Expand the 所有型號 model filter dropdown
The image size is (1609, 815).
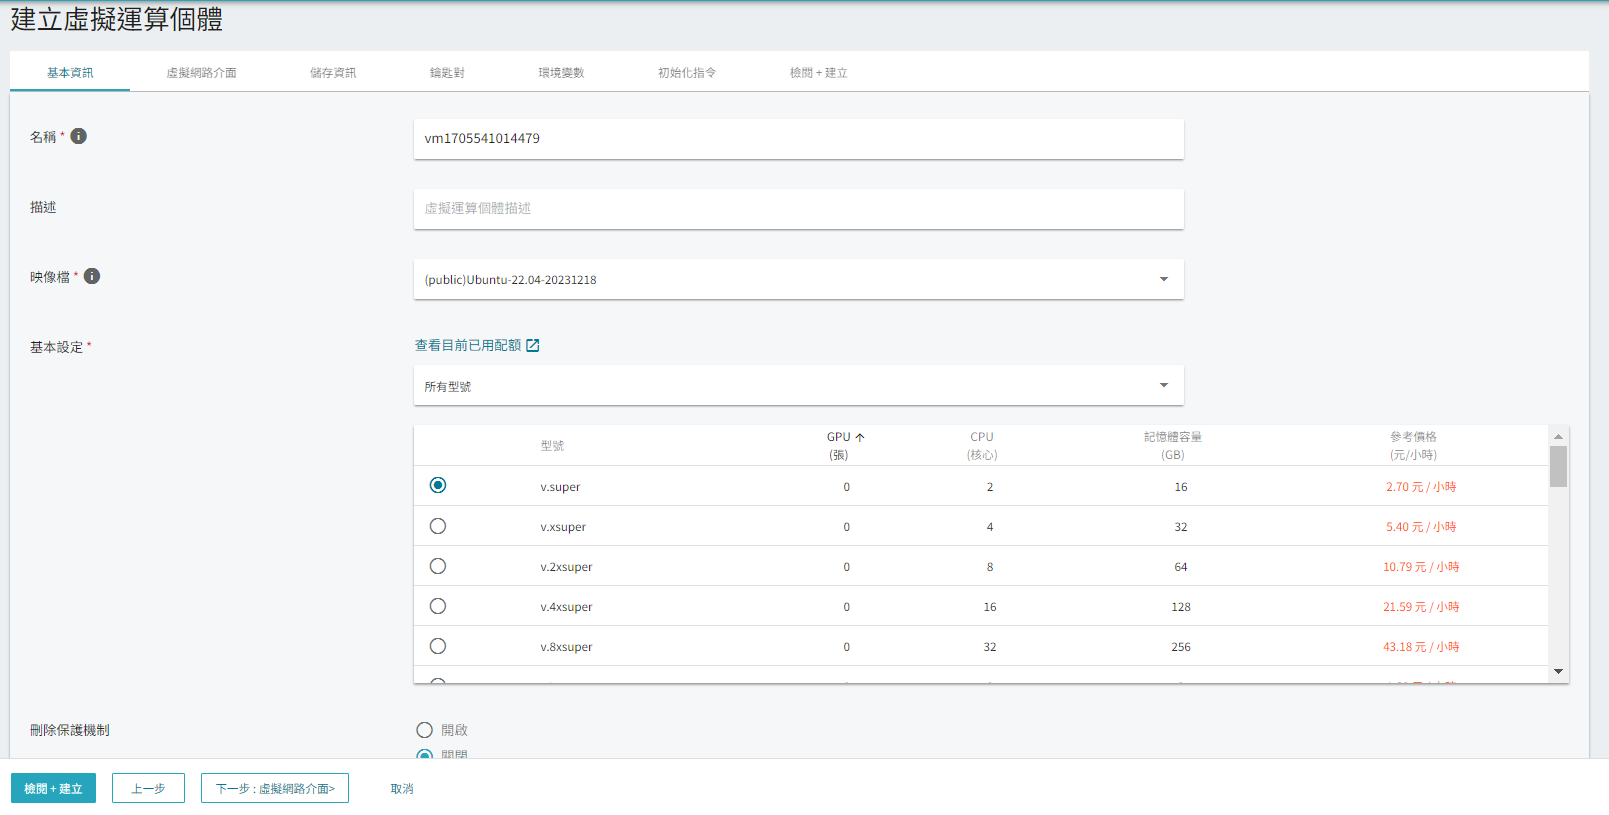799,385
